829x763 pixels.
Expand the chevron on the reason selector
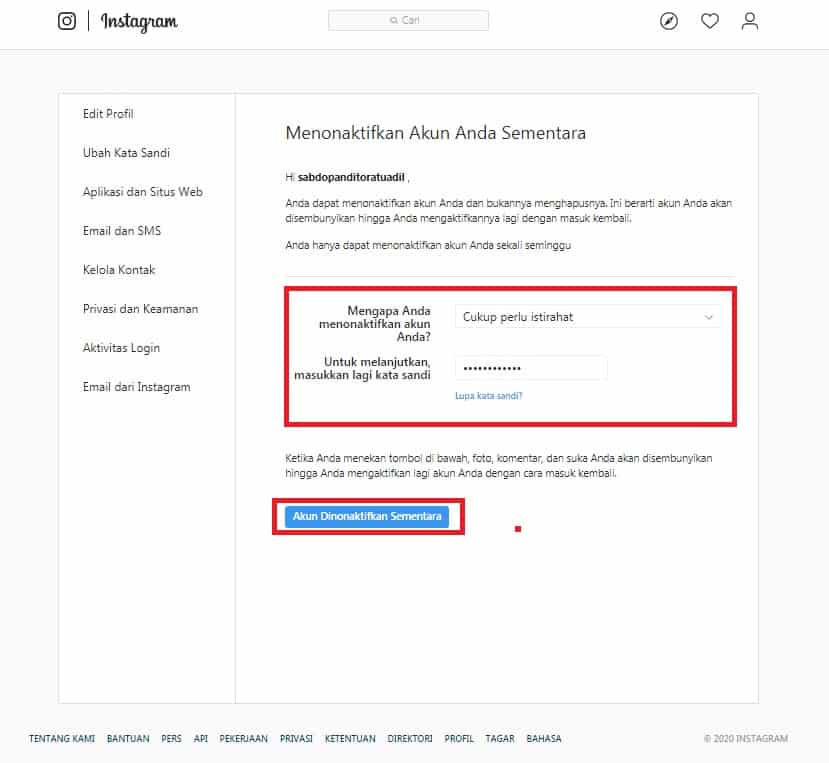click(710, 316)
